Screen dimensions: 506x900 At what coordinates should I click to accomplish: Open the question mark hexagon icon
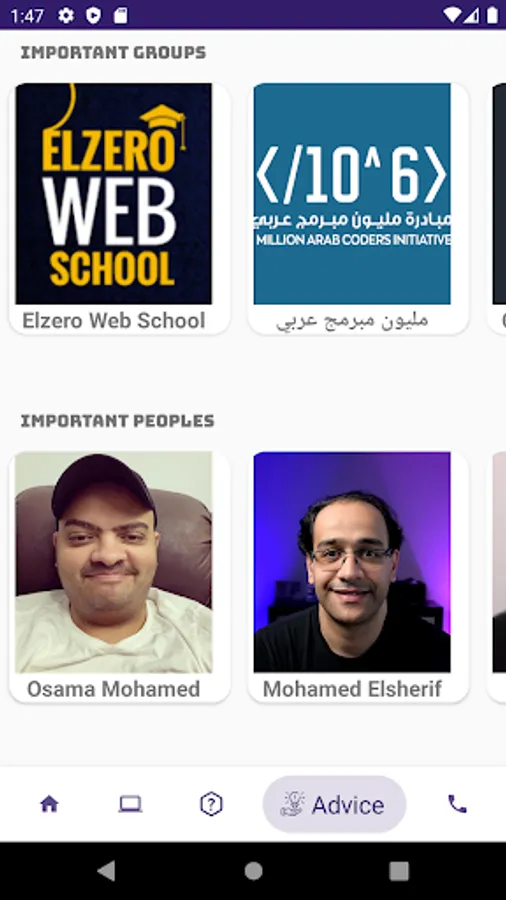211,804
